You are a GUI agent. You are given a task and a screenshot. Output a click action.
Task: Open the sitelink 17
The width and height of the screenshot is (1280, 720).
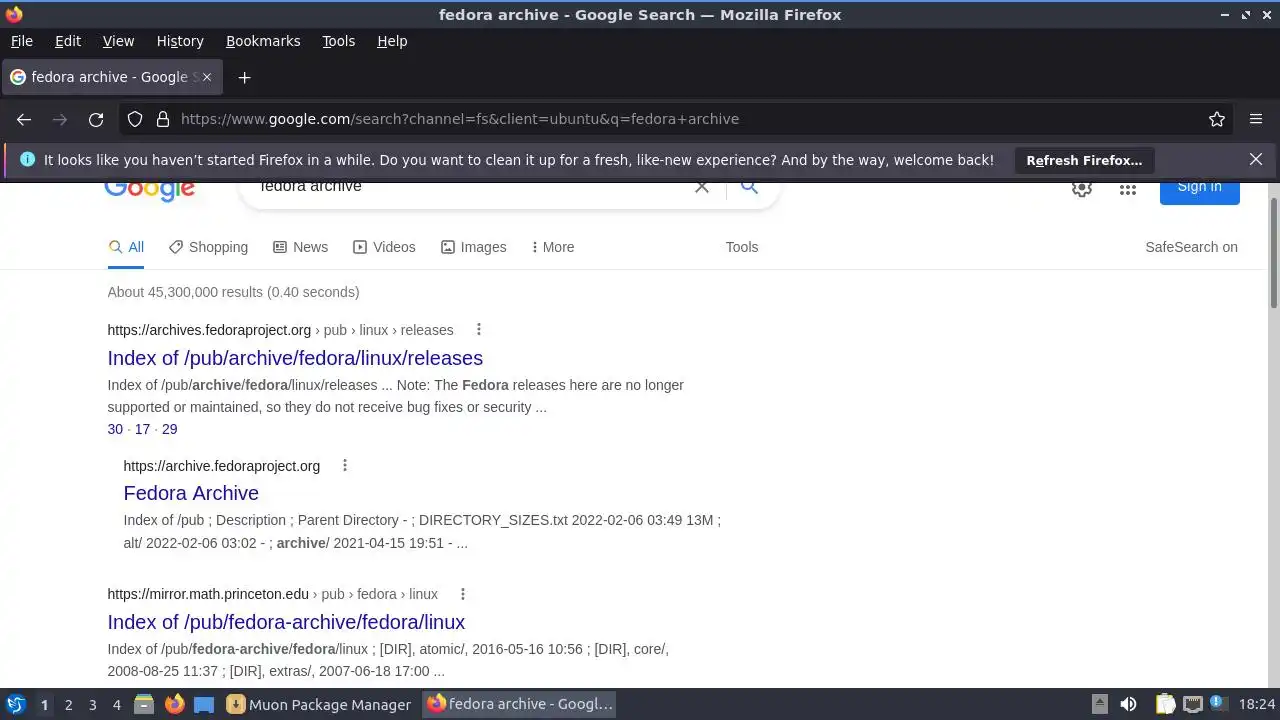point(142,429)
